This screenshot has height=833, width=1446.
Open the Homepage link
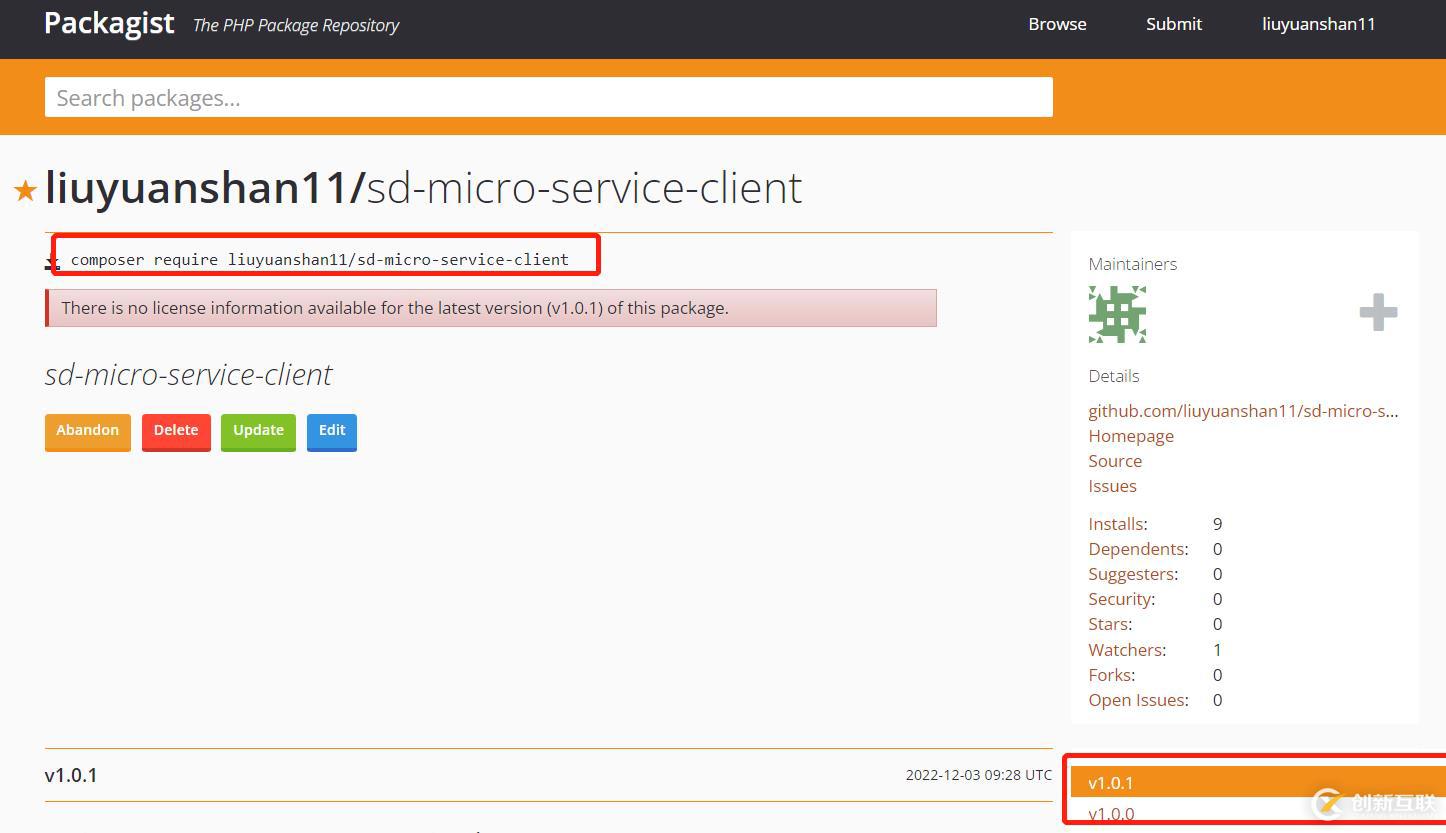pos(1131,436)
